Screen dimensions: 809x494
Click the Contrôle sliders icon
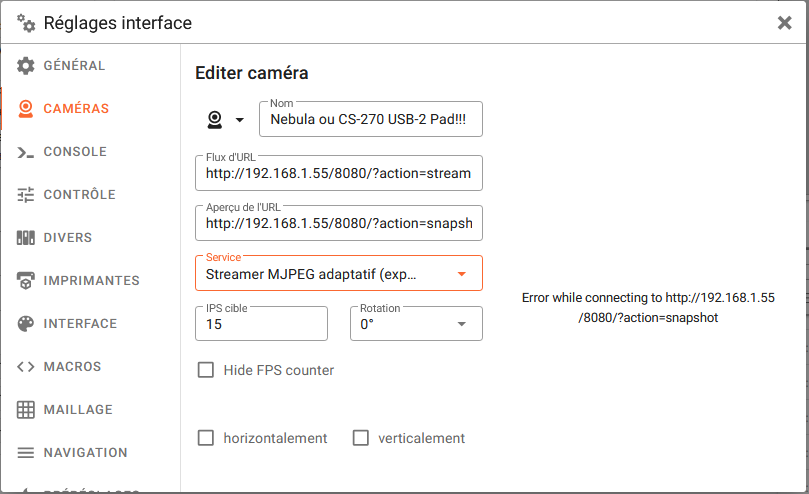(x=26, y=195)
